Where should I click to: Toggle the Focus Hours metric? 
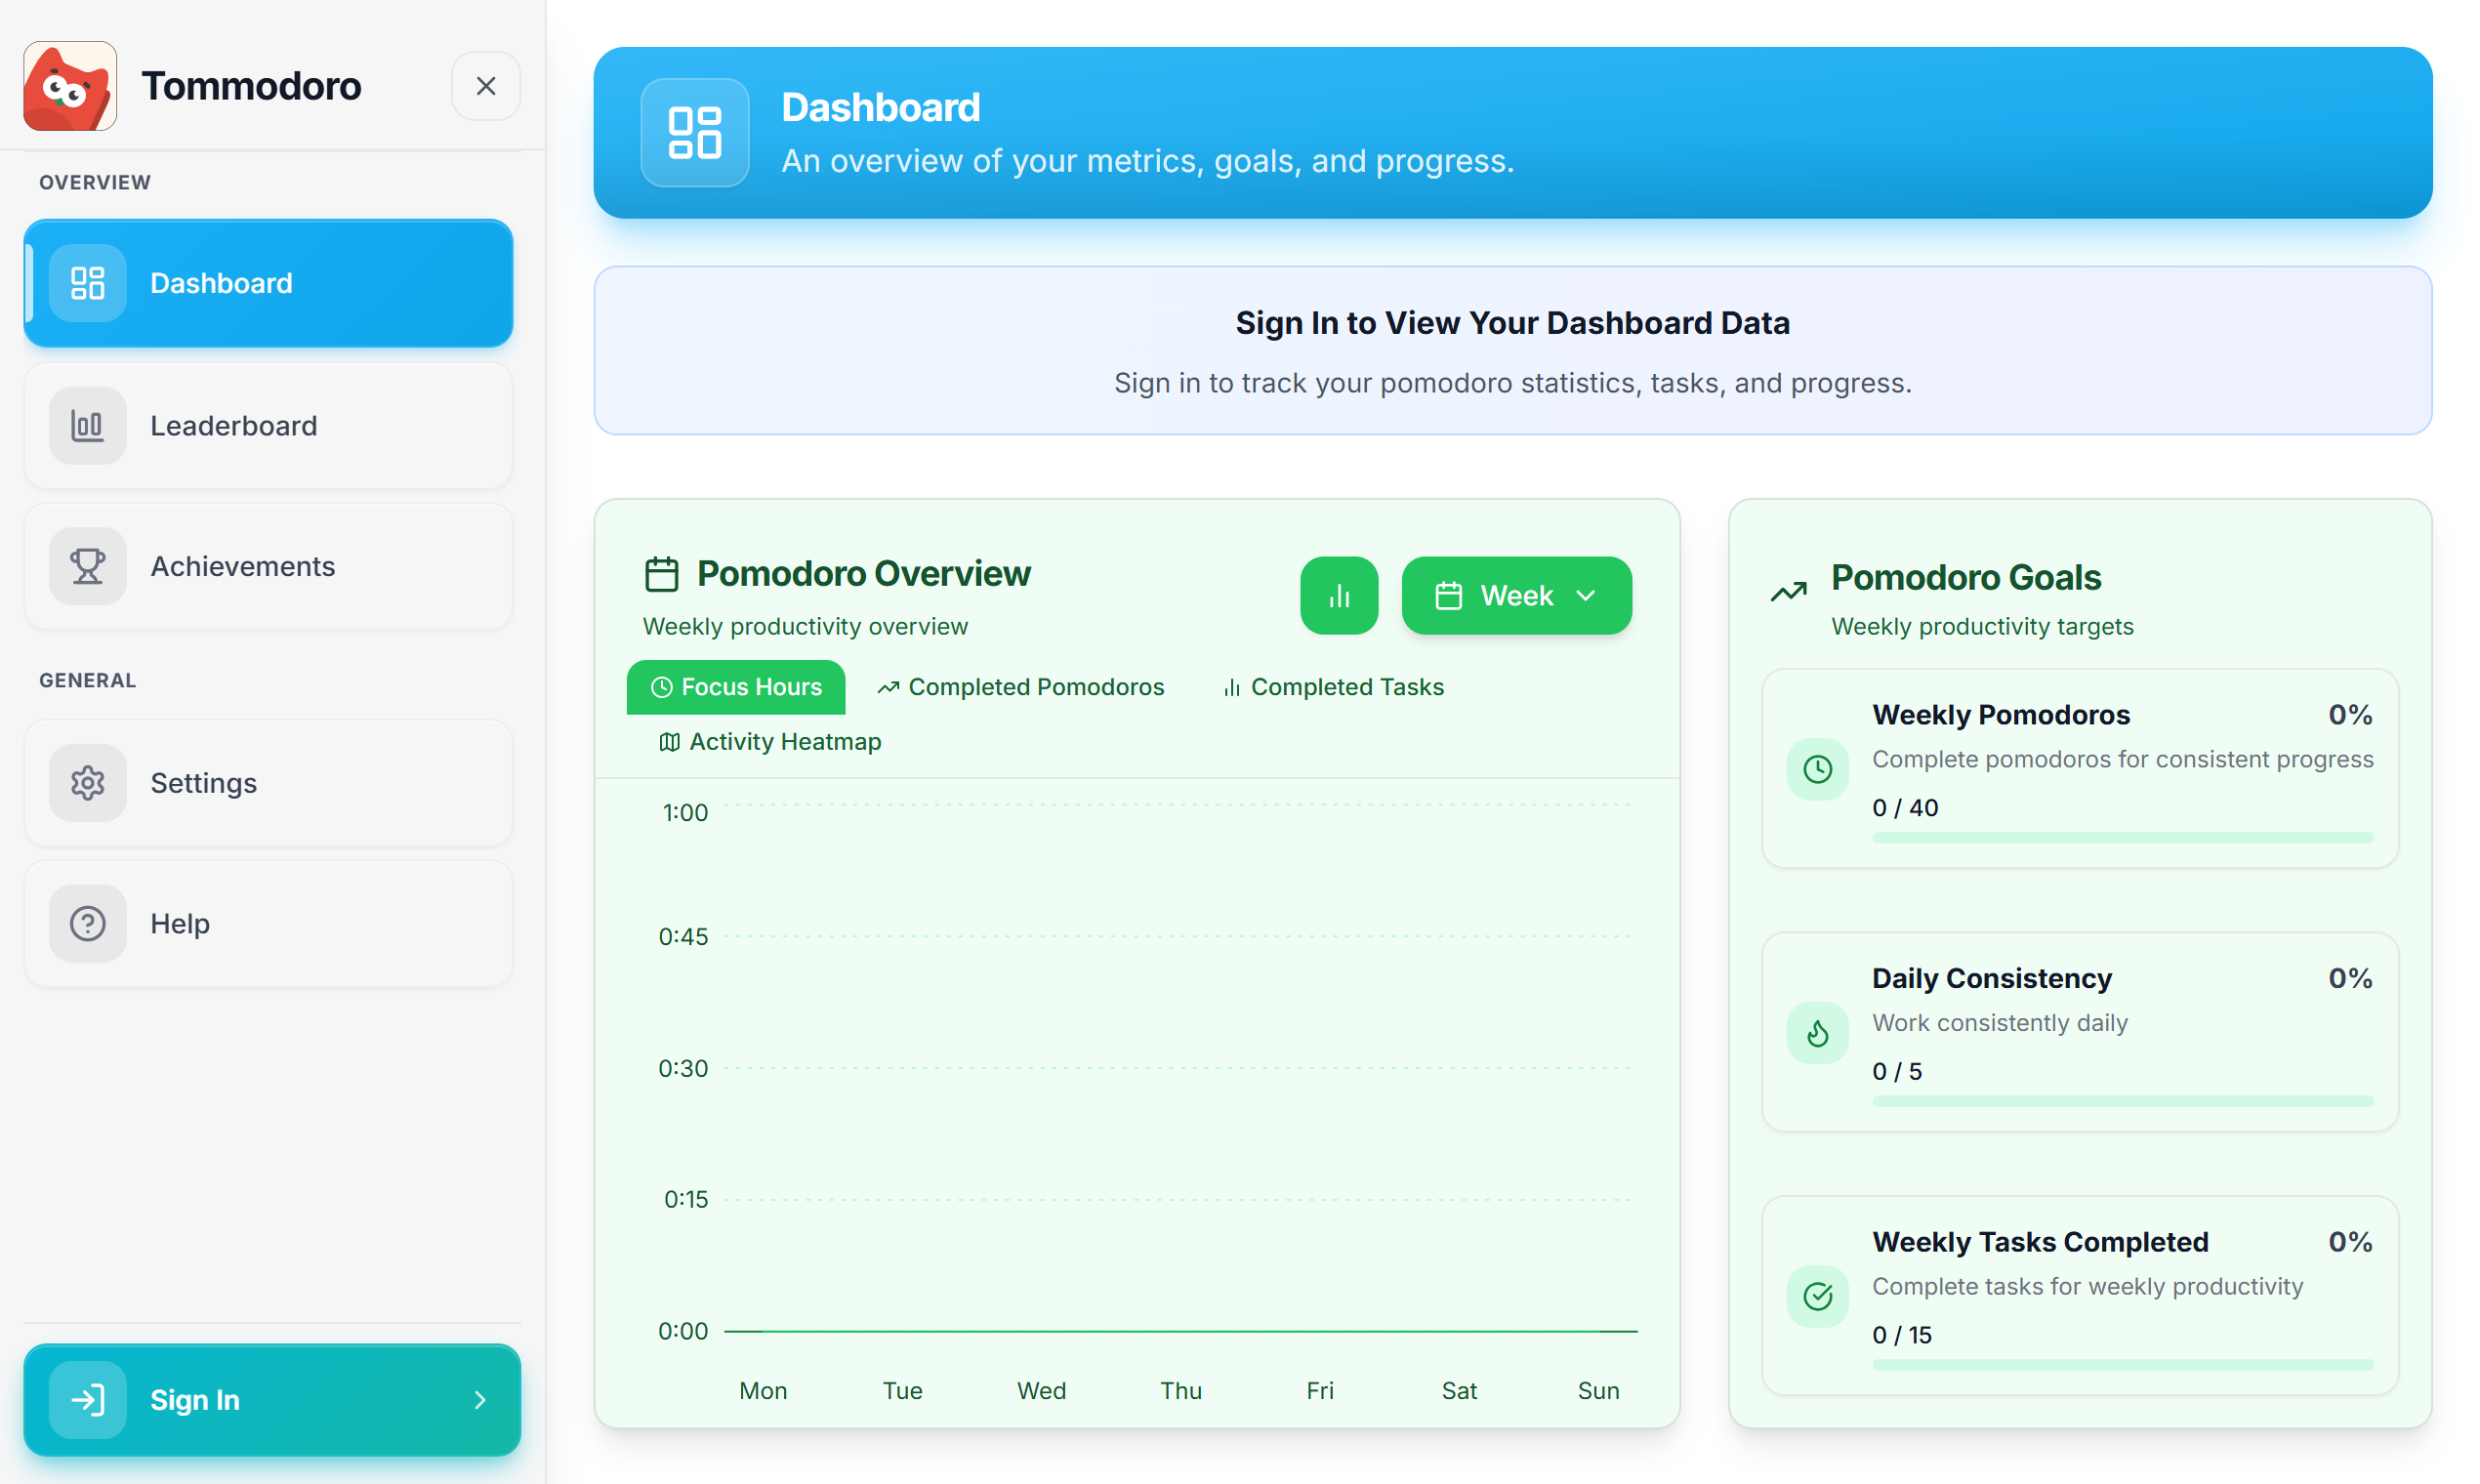[x=735, y=687]
